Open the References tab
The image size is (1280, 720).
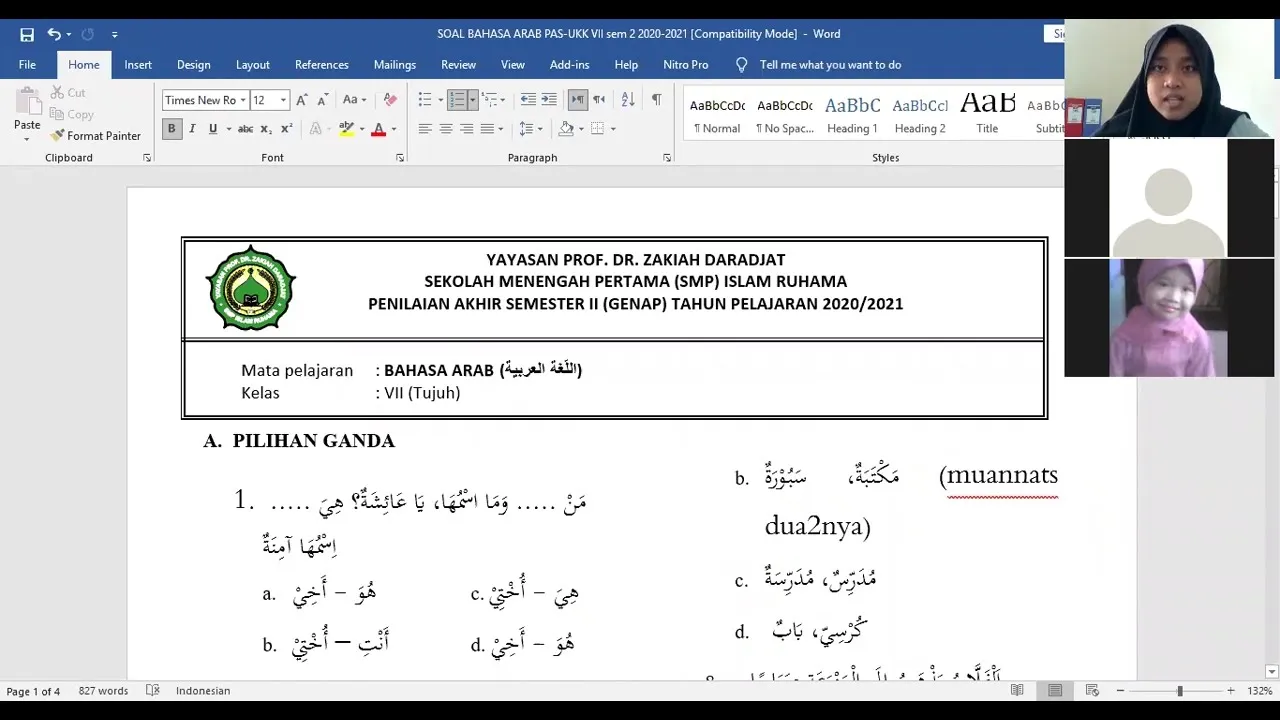point(322,64)
